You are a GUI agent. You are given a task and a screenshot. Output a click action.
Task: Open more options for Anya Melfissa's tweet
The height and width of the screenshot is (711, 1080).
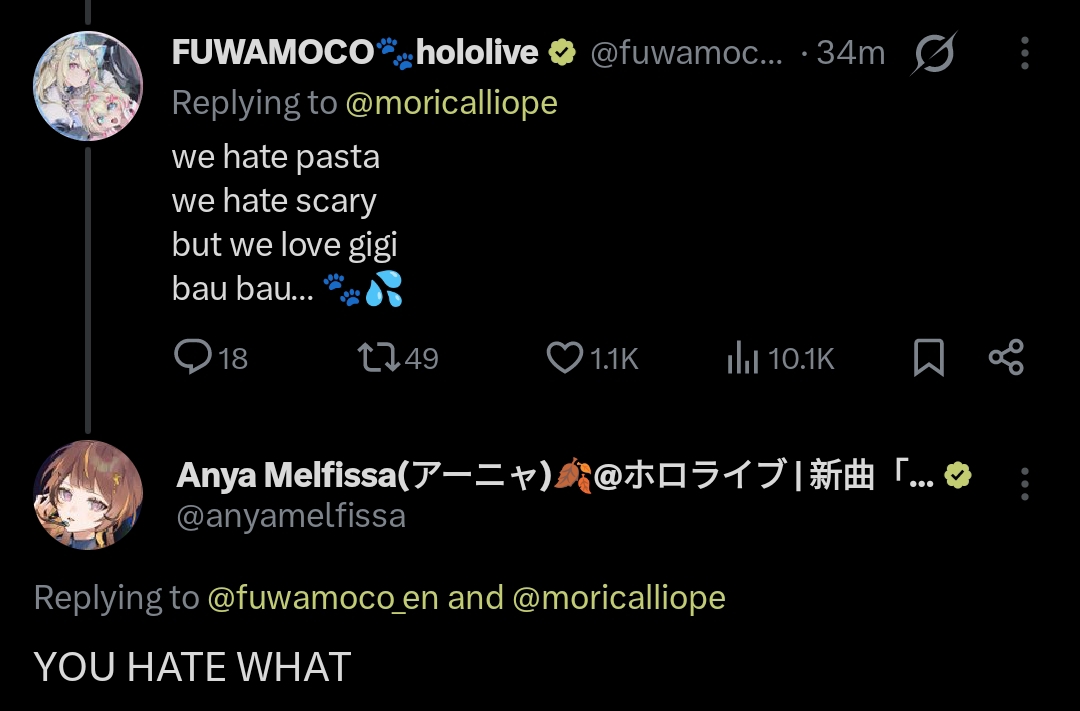(x=1025, y=484)
